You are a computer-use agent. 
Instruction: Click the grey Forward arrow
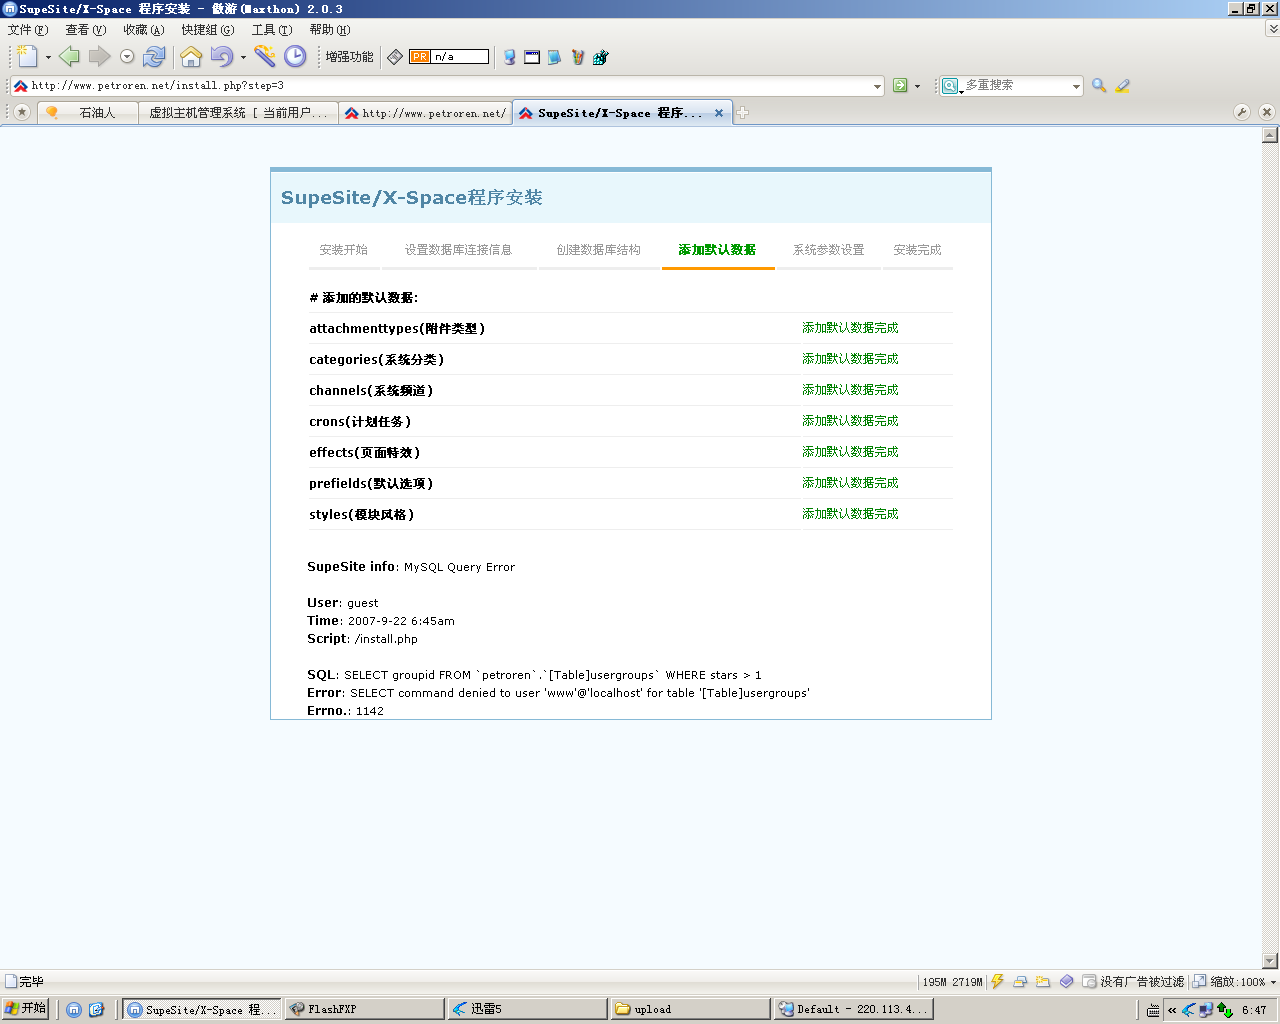pyautogui.click(x=99, y=57)
